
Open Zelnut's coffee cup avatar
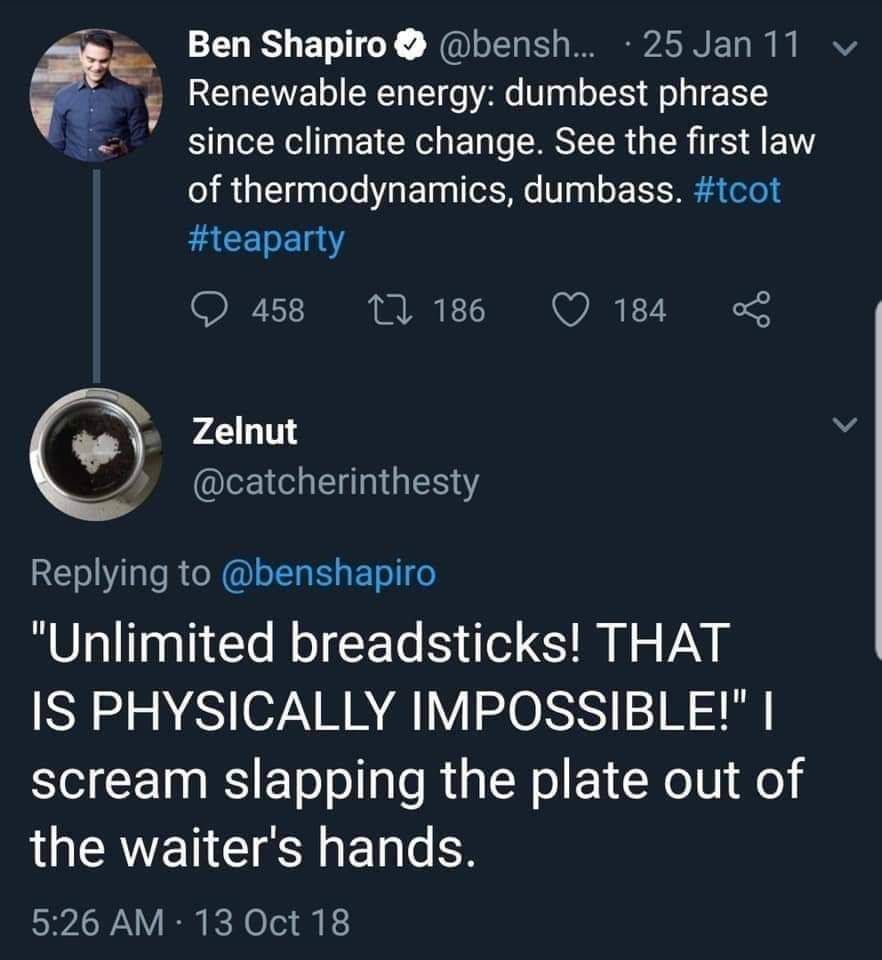click(x=97, y=453)
